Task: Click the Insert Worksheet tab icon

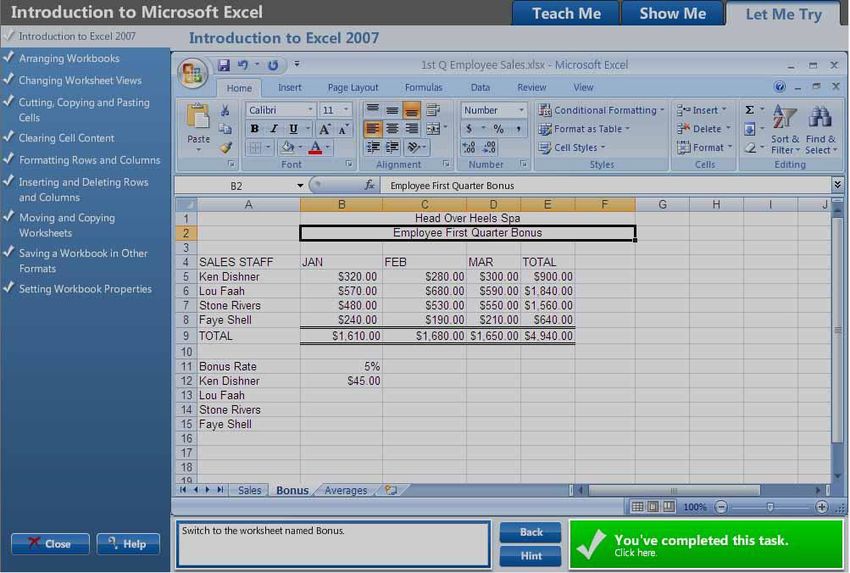Action: [390, 490]
